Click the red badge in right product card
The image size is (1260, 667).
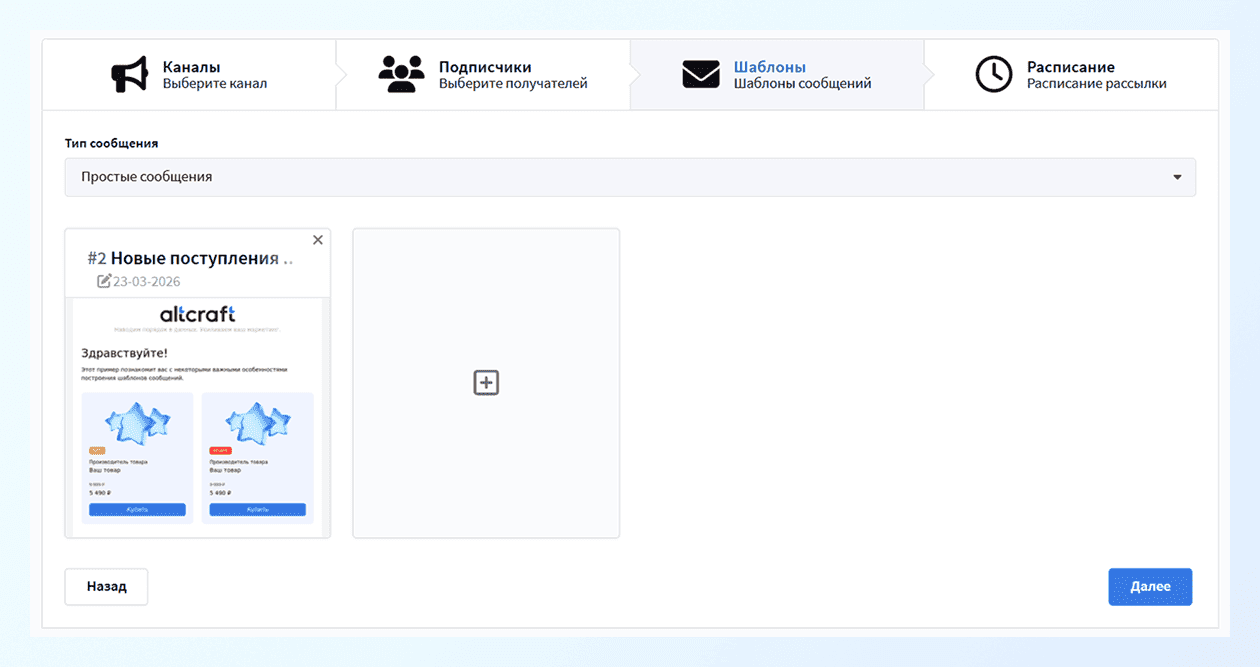[x=219, y=451]
